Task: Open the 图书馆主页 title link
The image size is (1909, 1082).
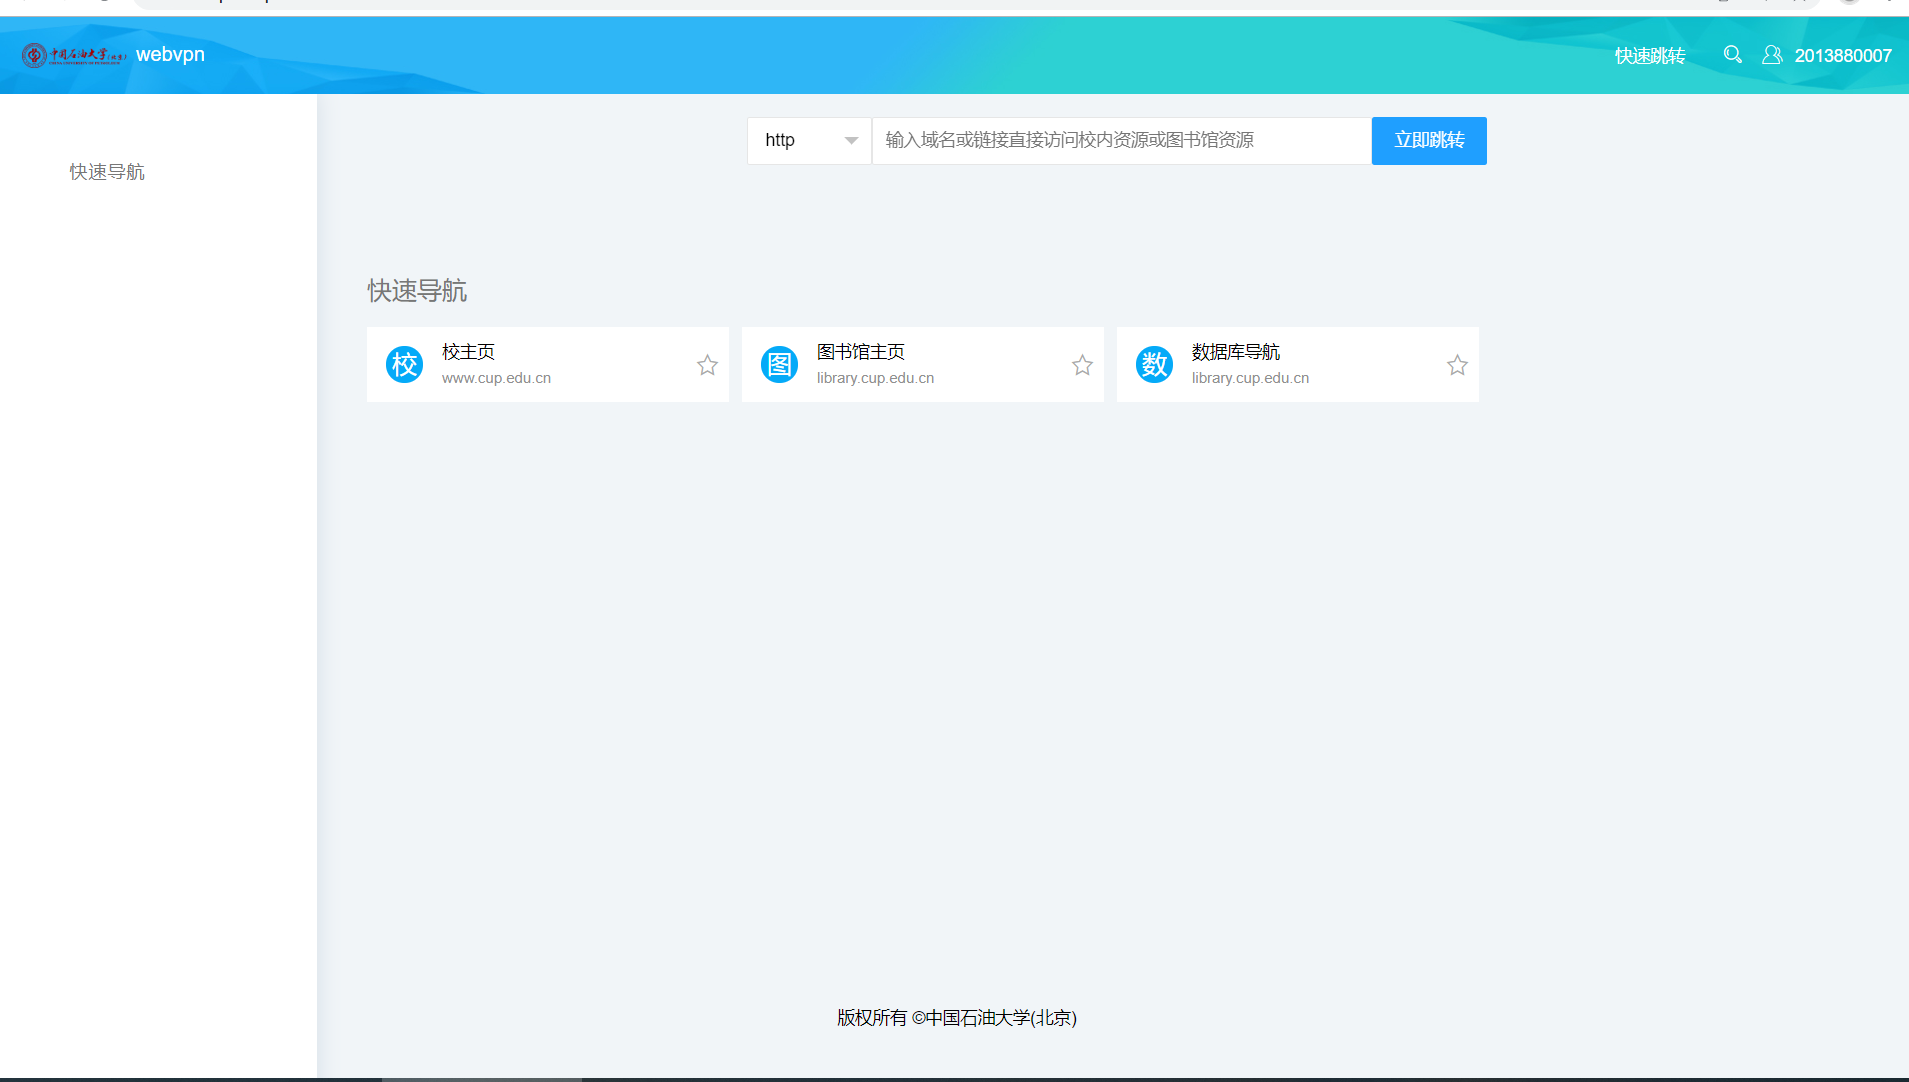Action: point(860,352)
